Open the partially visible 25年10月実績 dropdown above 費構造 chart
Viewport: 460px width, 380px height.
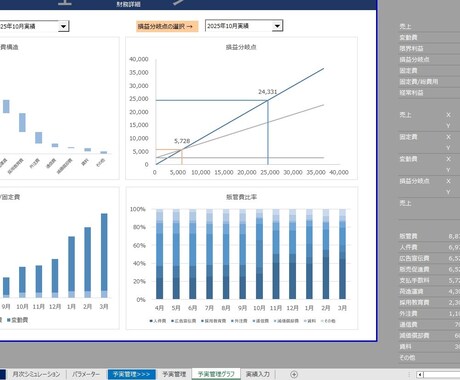pos(63,26)
